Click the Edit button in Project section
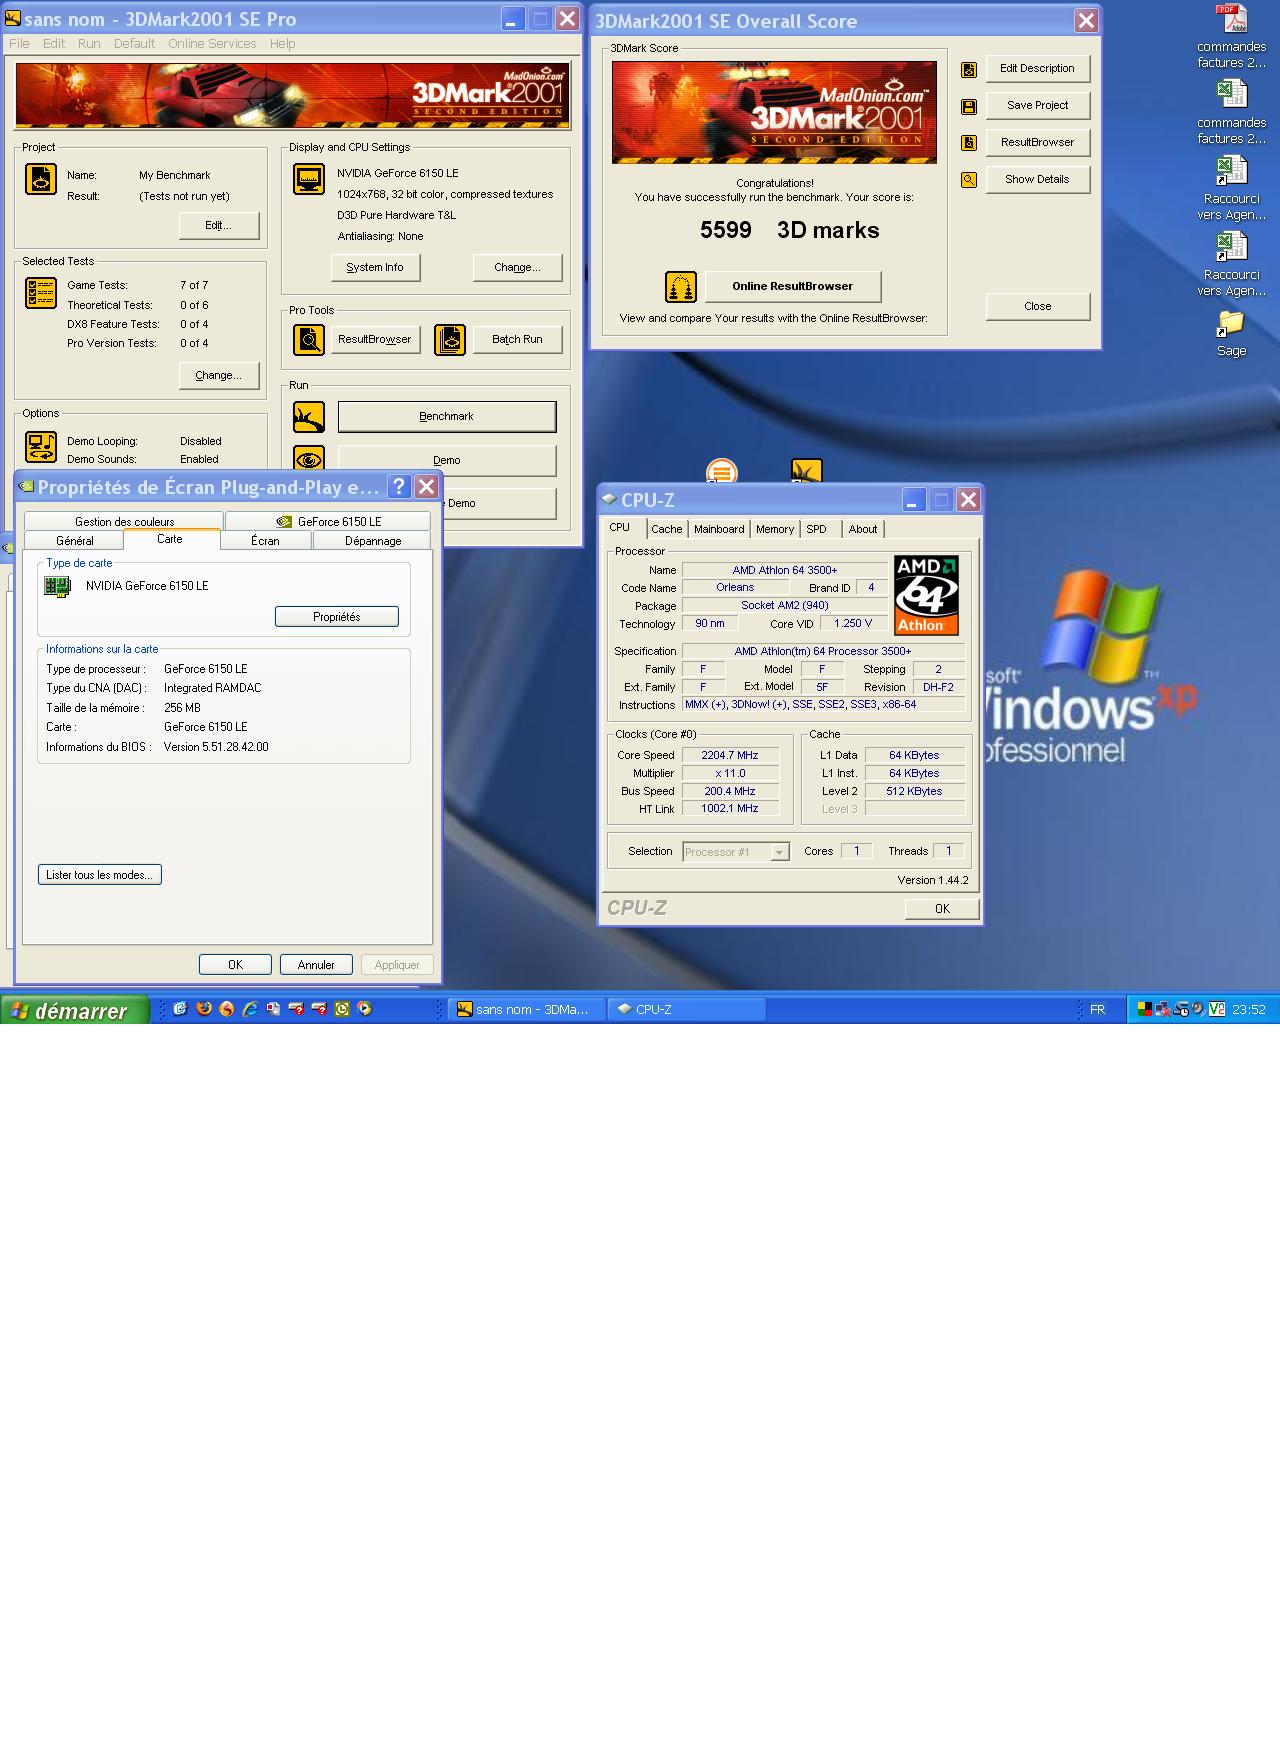Image resolution: width=1280 pixels, height=1741 pixels. pos(219,225)
